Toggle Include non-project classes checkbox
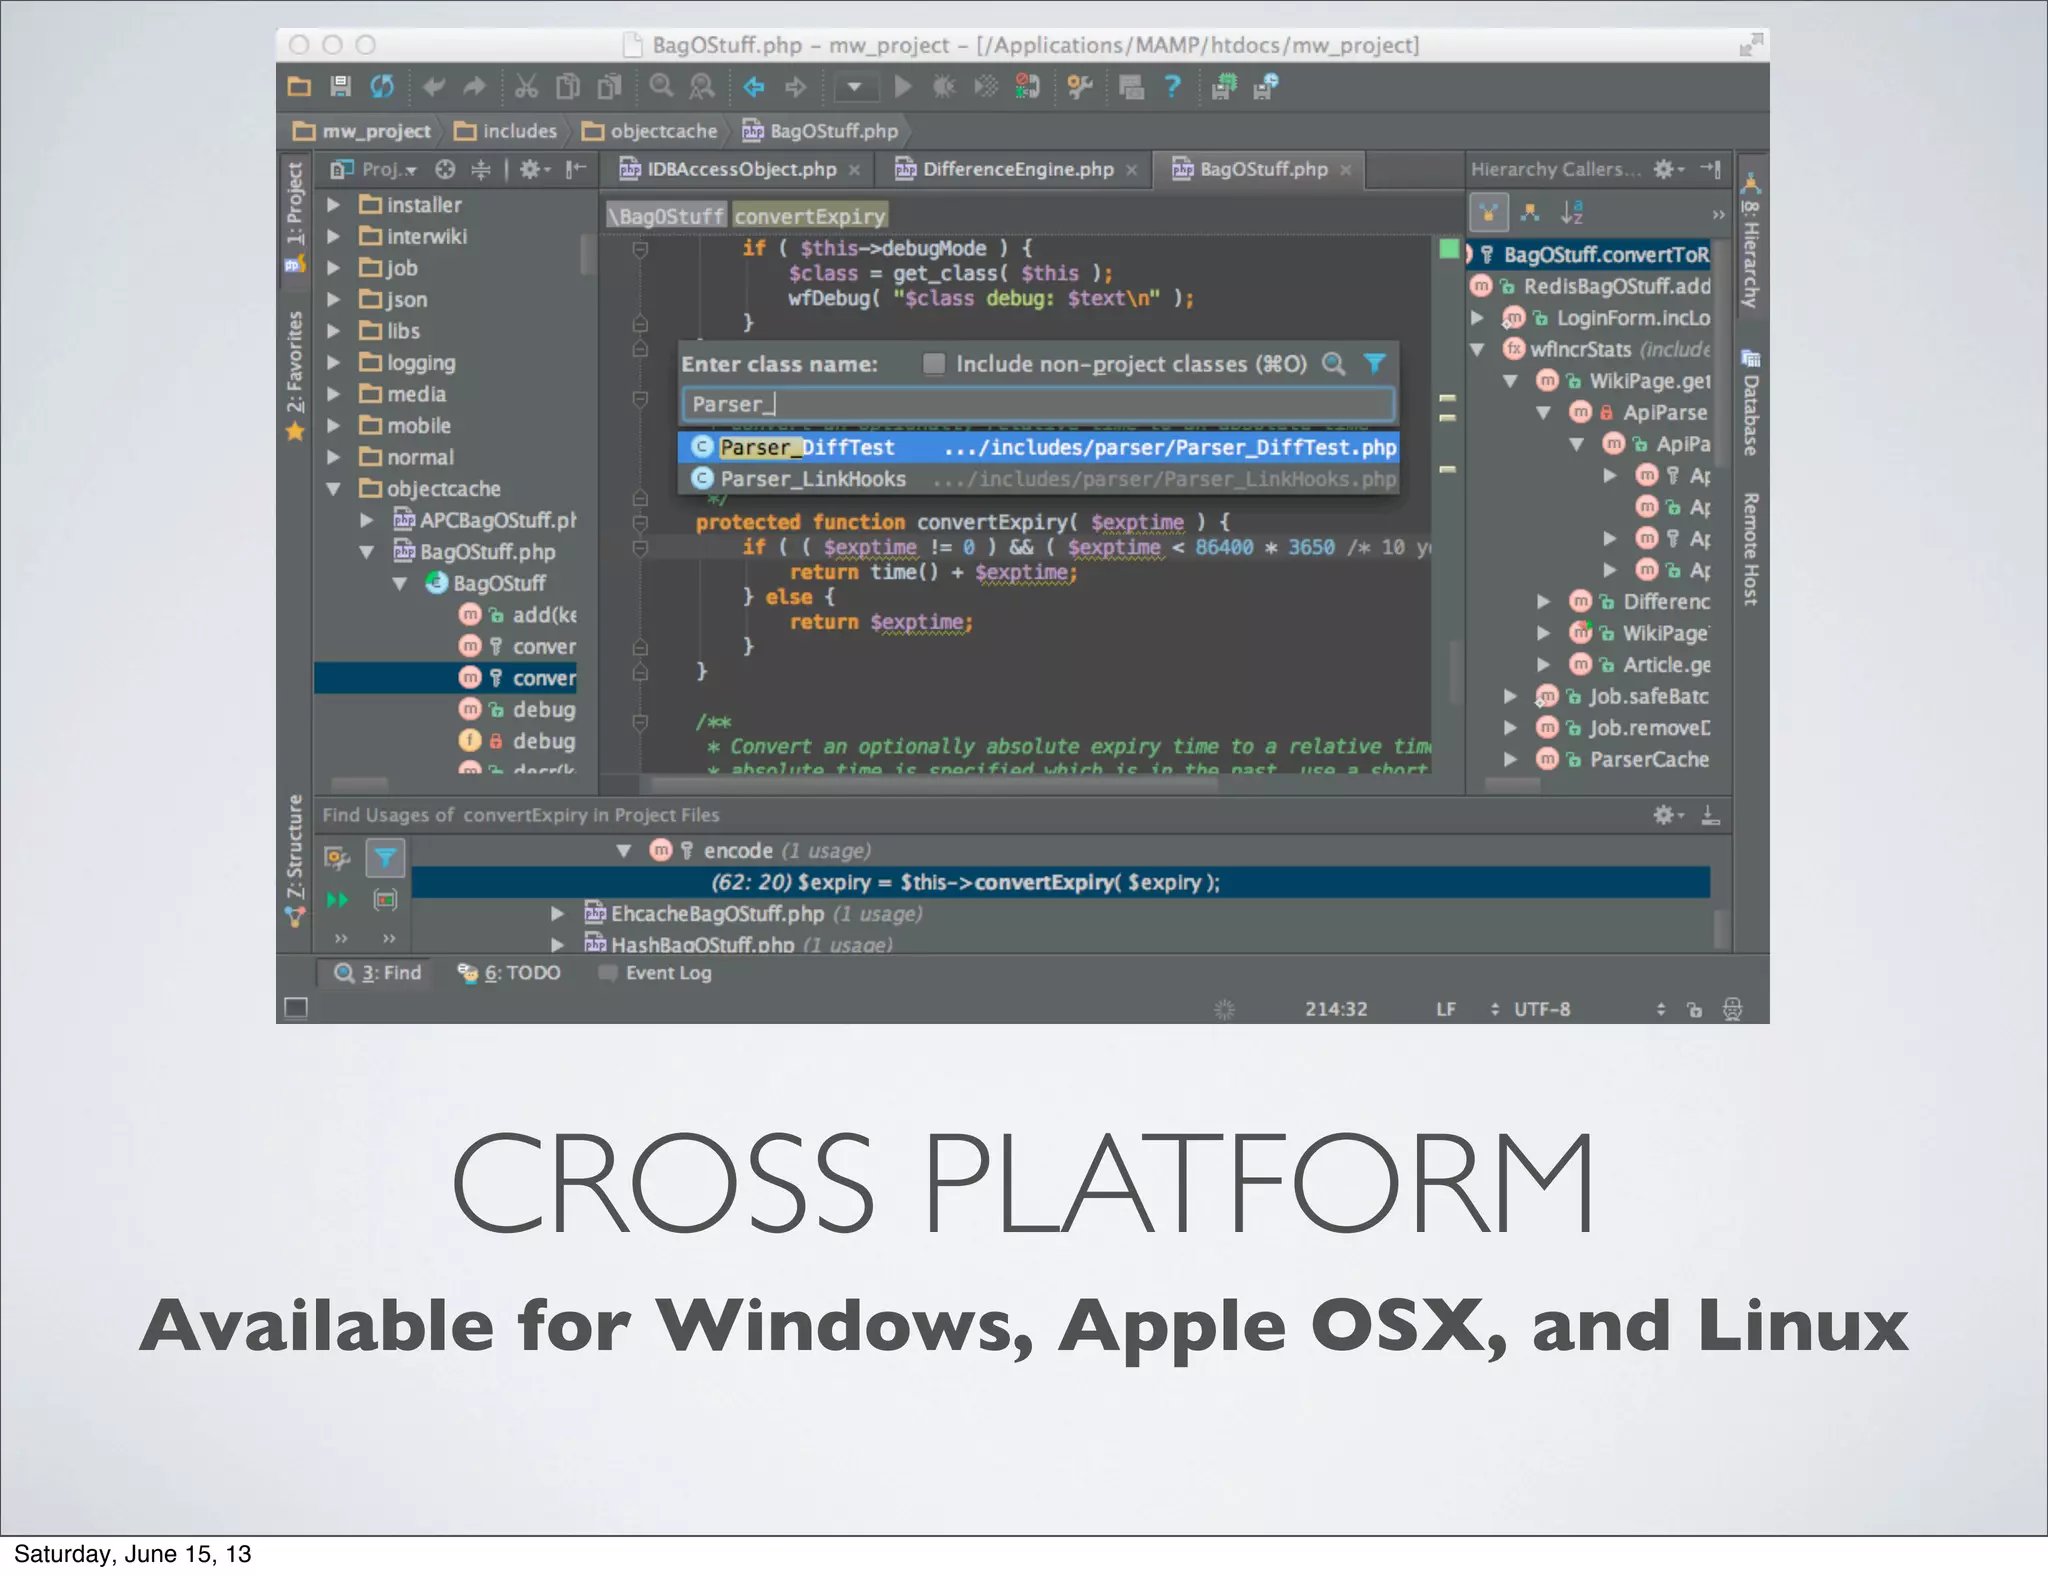 coord(934,364)
